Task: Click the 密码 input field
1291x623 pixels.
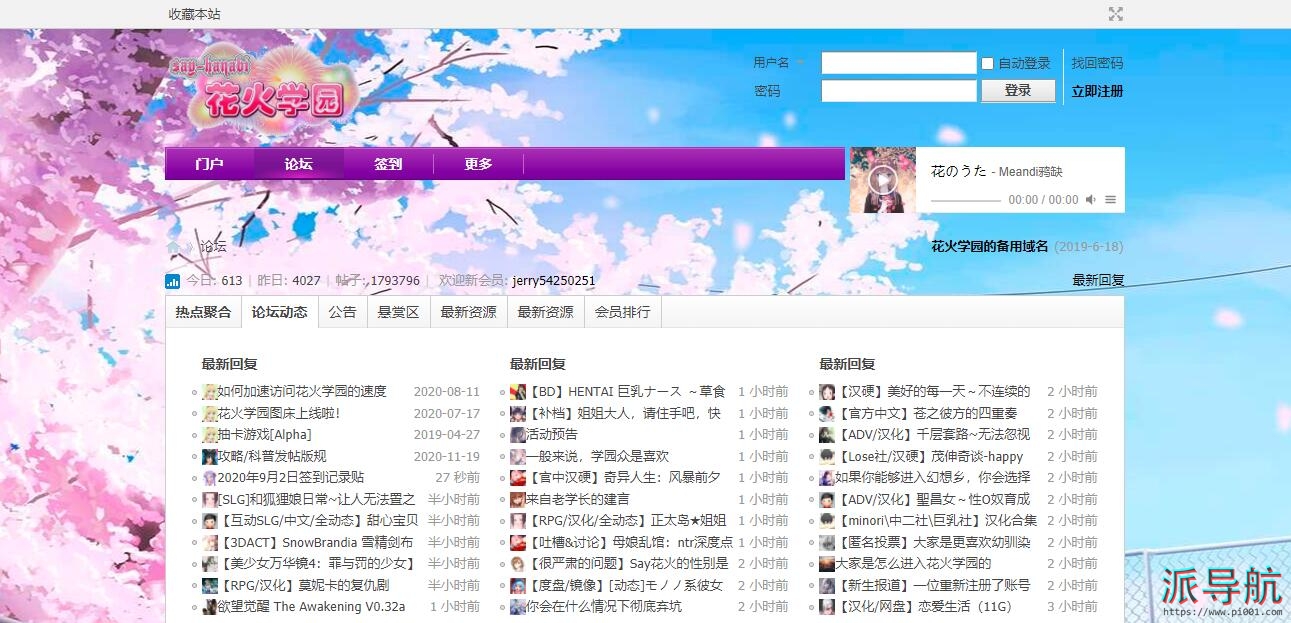Action: coord(898,91)
